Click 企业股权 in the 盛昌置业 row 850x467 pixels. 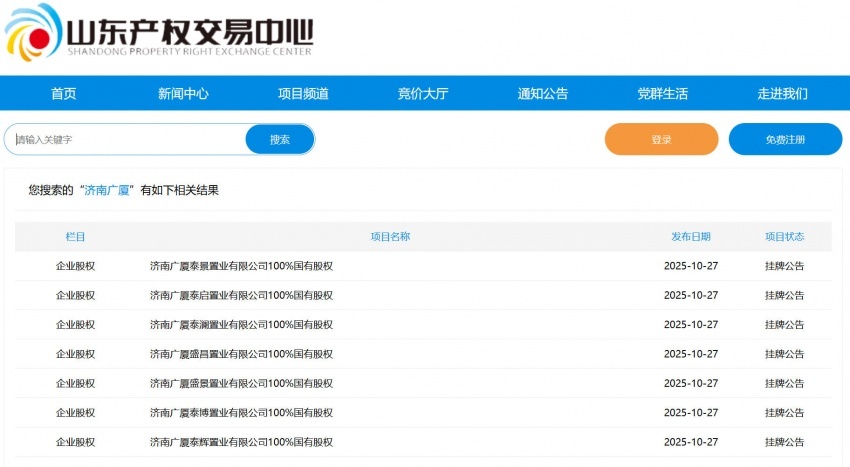tap(75, 354)
